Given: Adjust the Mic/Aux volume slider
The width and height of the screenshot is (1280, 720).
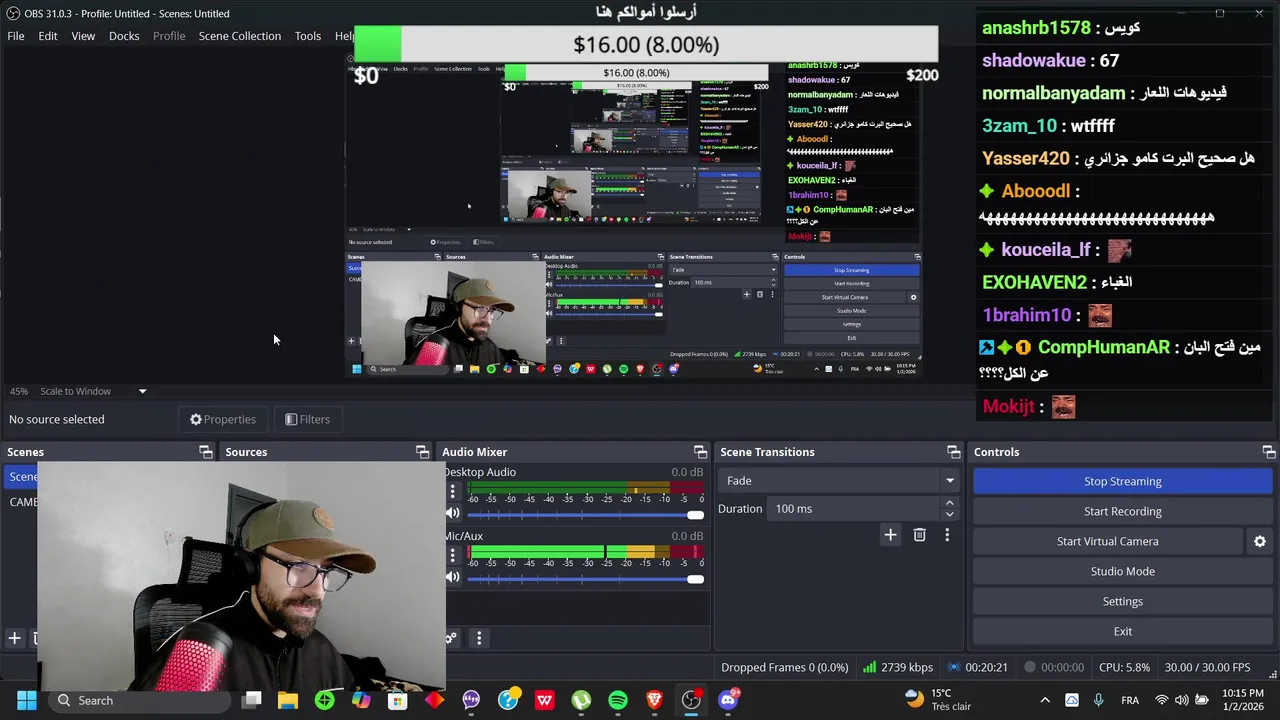Looking at the screenshot, I should 585,578.
